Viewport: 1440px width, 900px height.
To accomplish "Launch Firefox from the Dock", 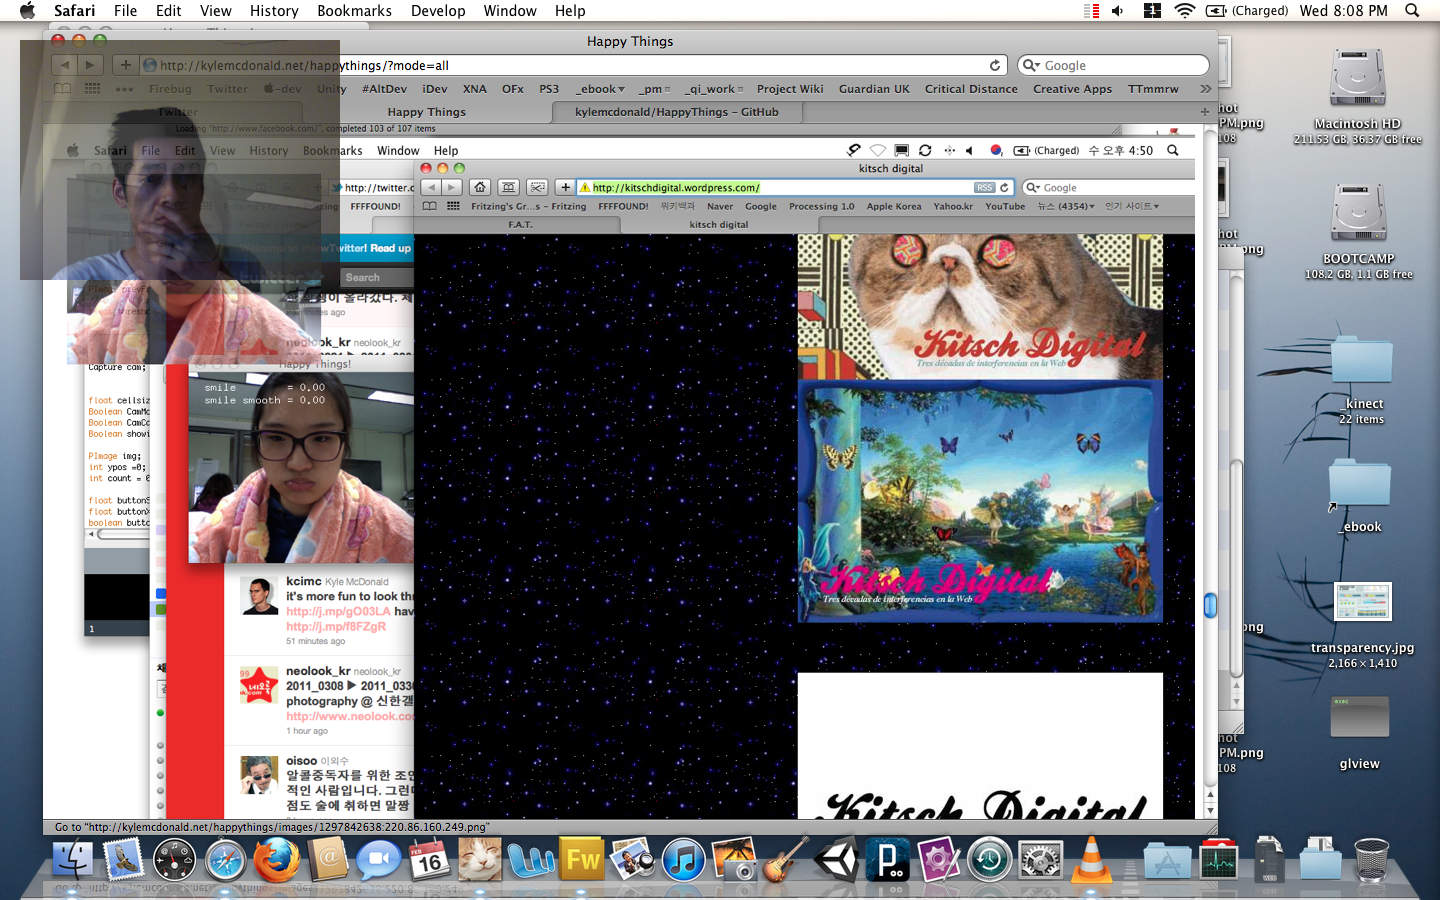I will tap(276, 860).
